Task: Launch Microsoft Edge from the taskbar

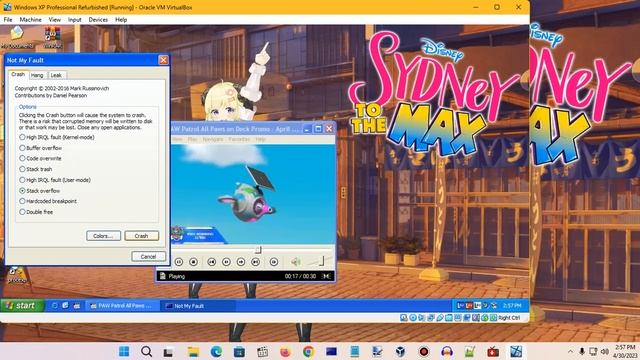Action: tap(216, 351)
